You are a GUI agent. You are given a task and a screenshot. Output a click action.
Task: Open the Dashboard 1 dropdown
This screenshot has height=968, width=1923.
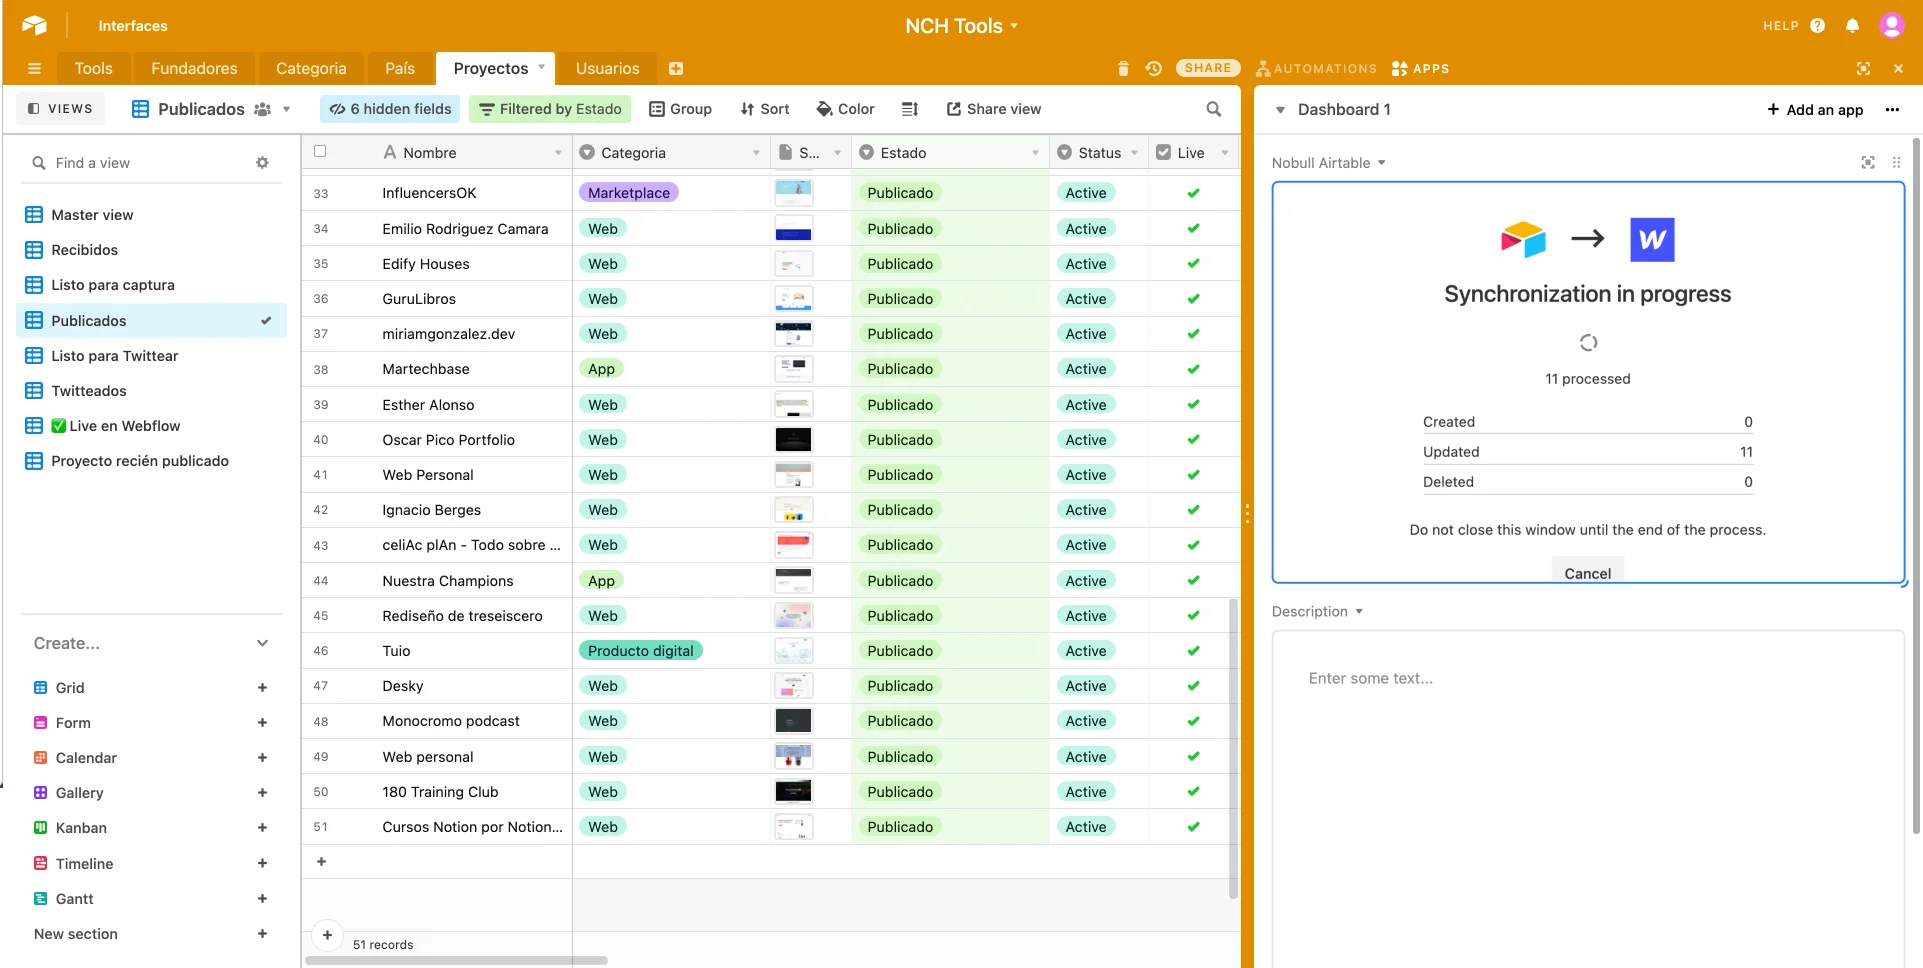(1280, 110)
